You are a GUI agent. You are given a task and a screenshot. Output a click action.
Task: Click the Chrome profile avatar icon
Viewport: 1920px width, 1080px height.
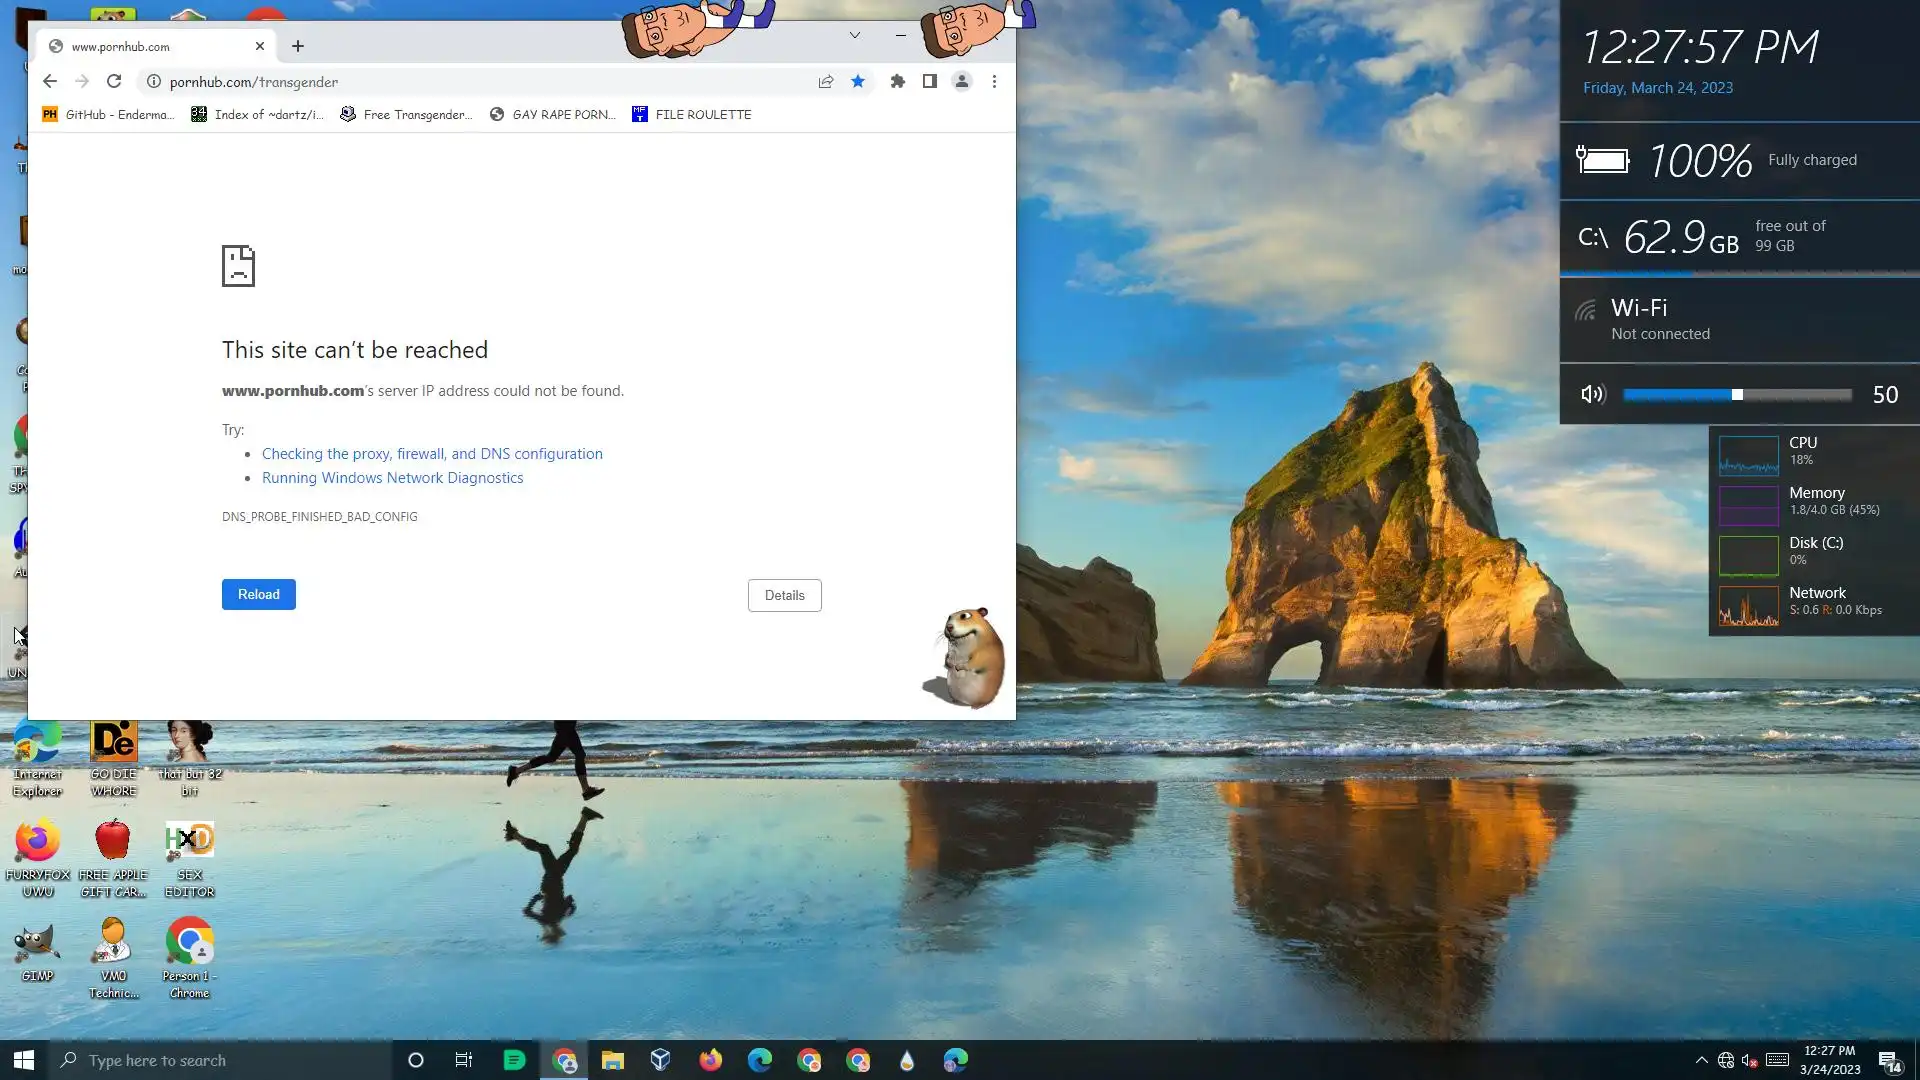click(962, 82)
